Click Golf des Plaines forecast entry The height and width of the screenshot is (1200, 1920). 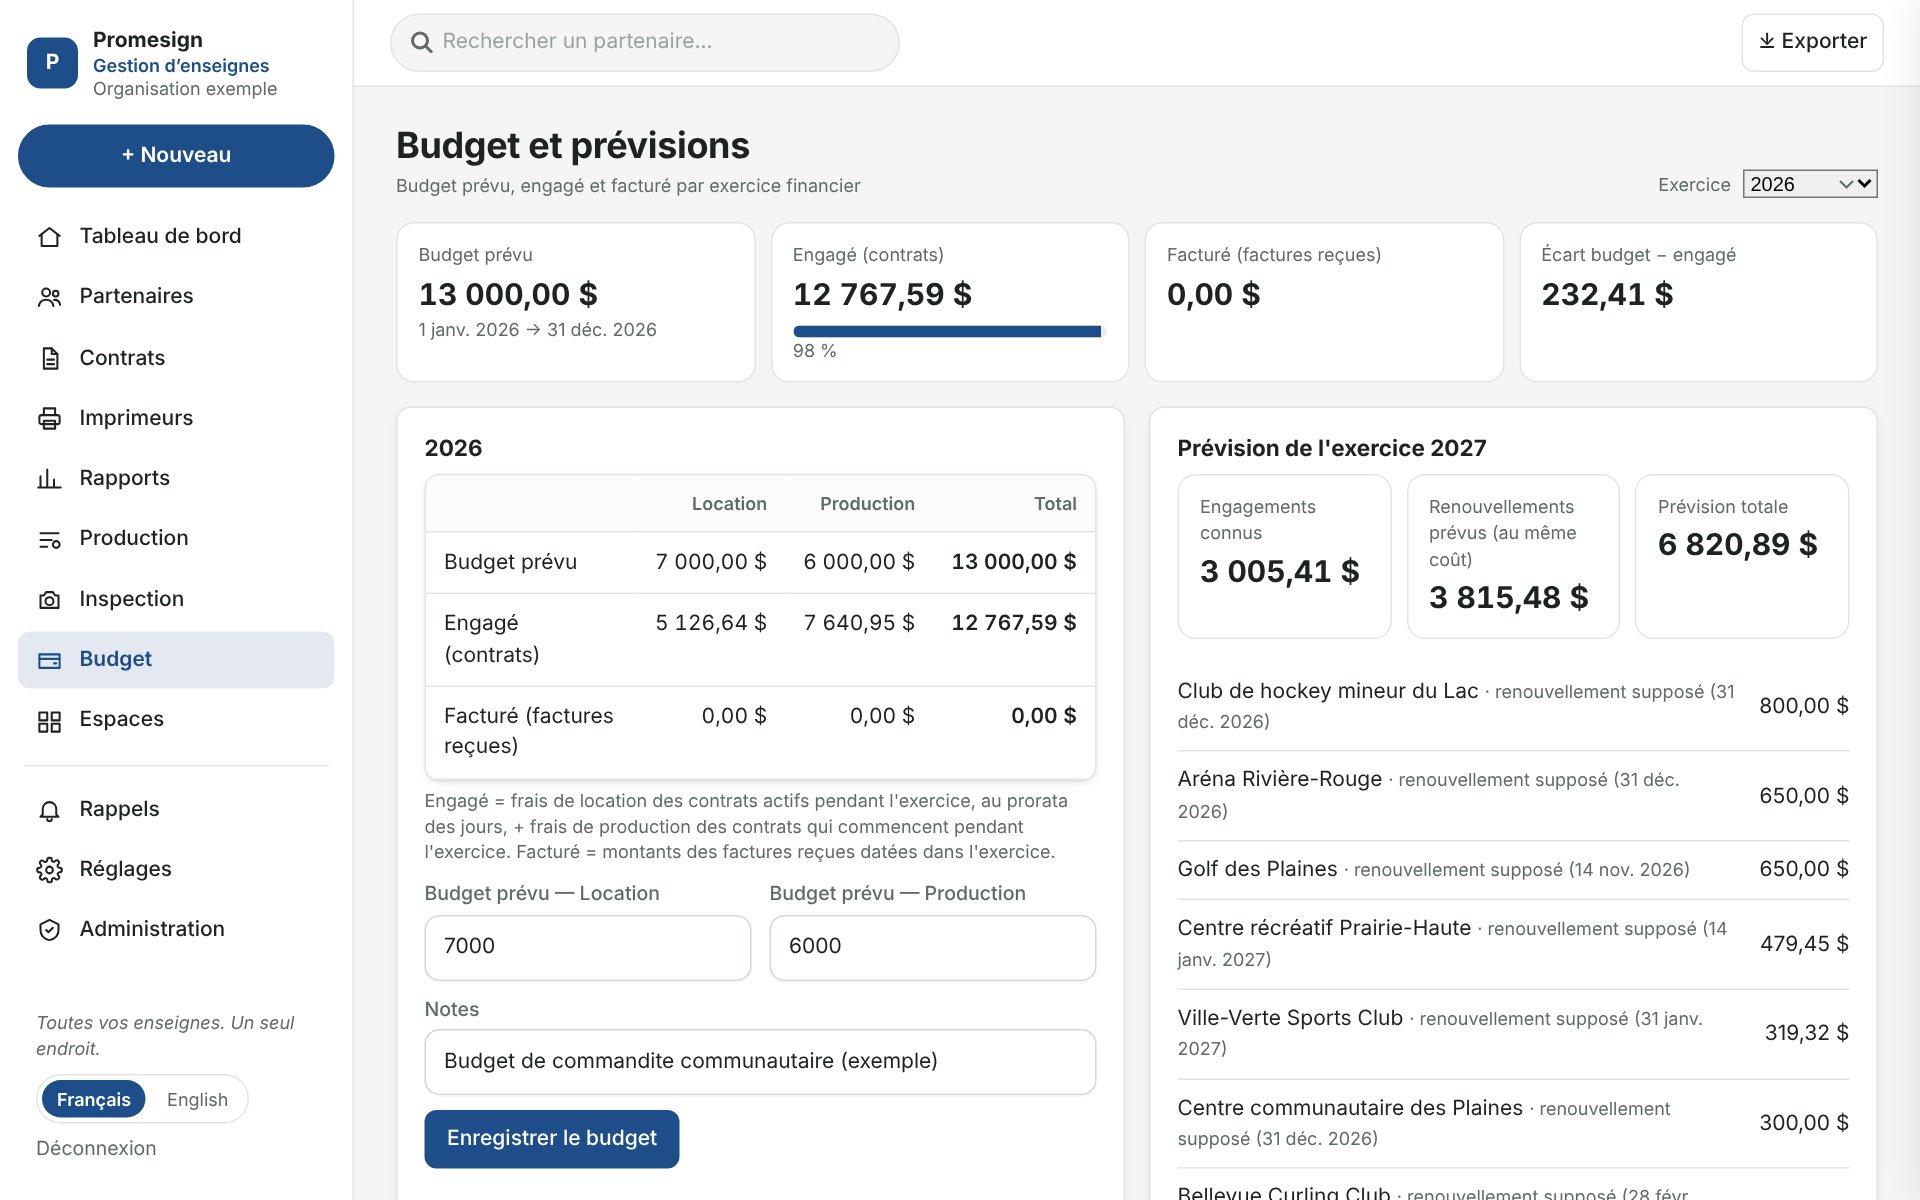[1513, 869]
